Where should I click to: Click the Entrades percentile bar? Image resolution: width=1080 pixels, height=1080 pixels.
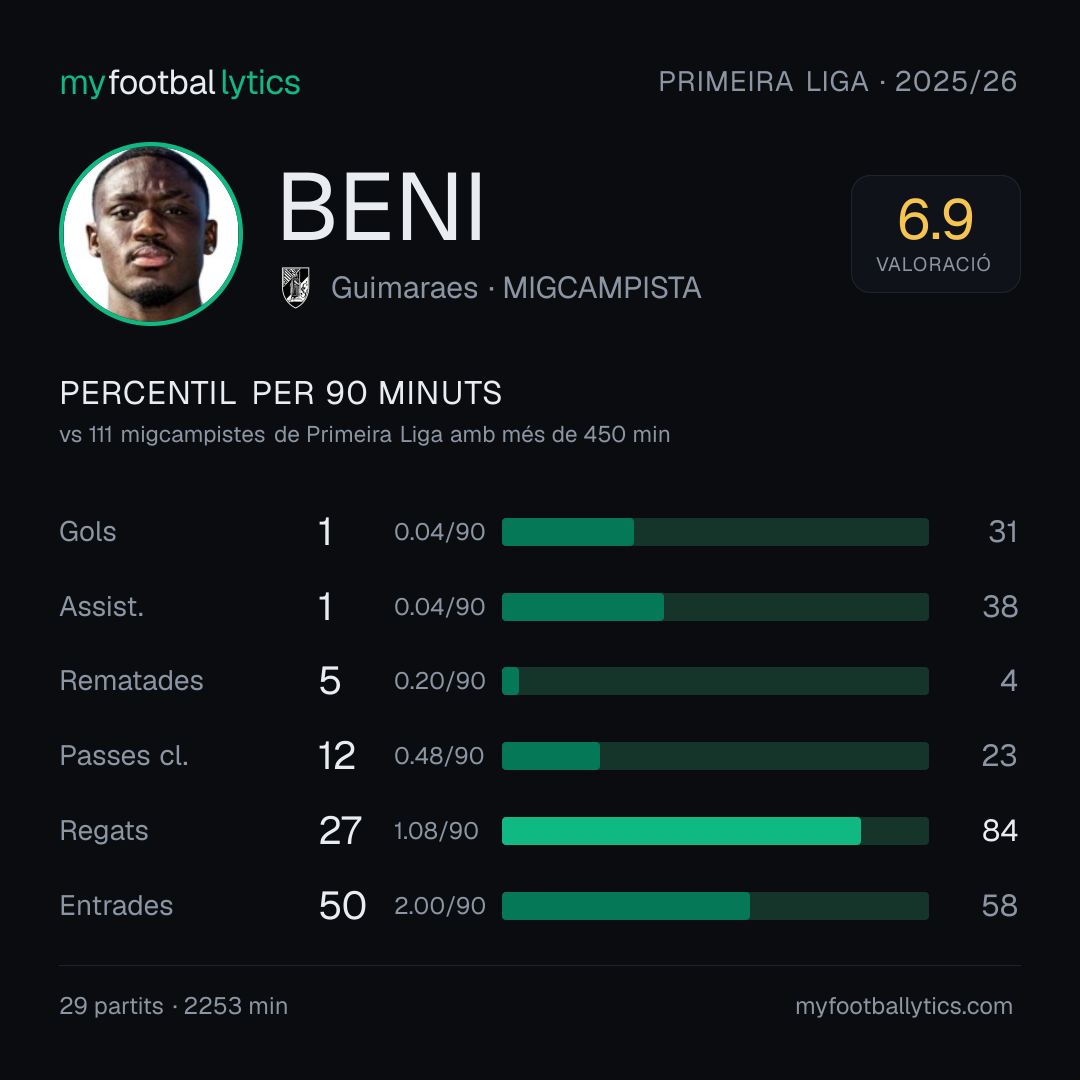715,906
